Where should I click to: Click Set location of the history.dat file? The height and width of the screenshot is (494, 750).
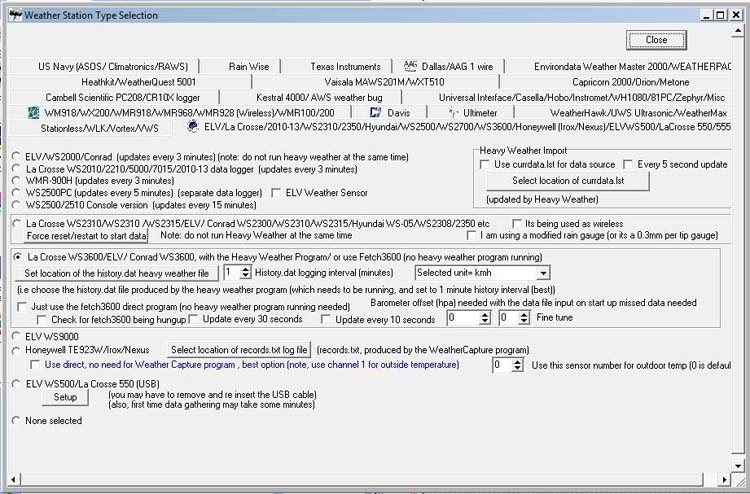[x=116, y=274]
